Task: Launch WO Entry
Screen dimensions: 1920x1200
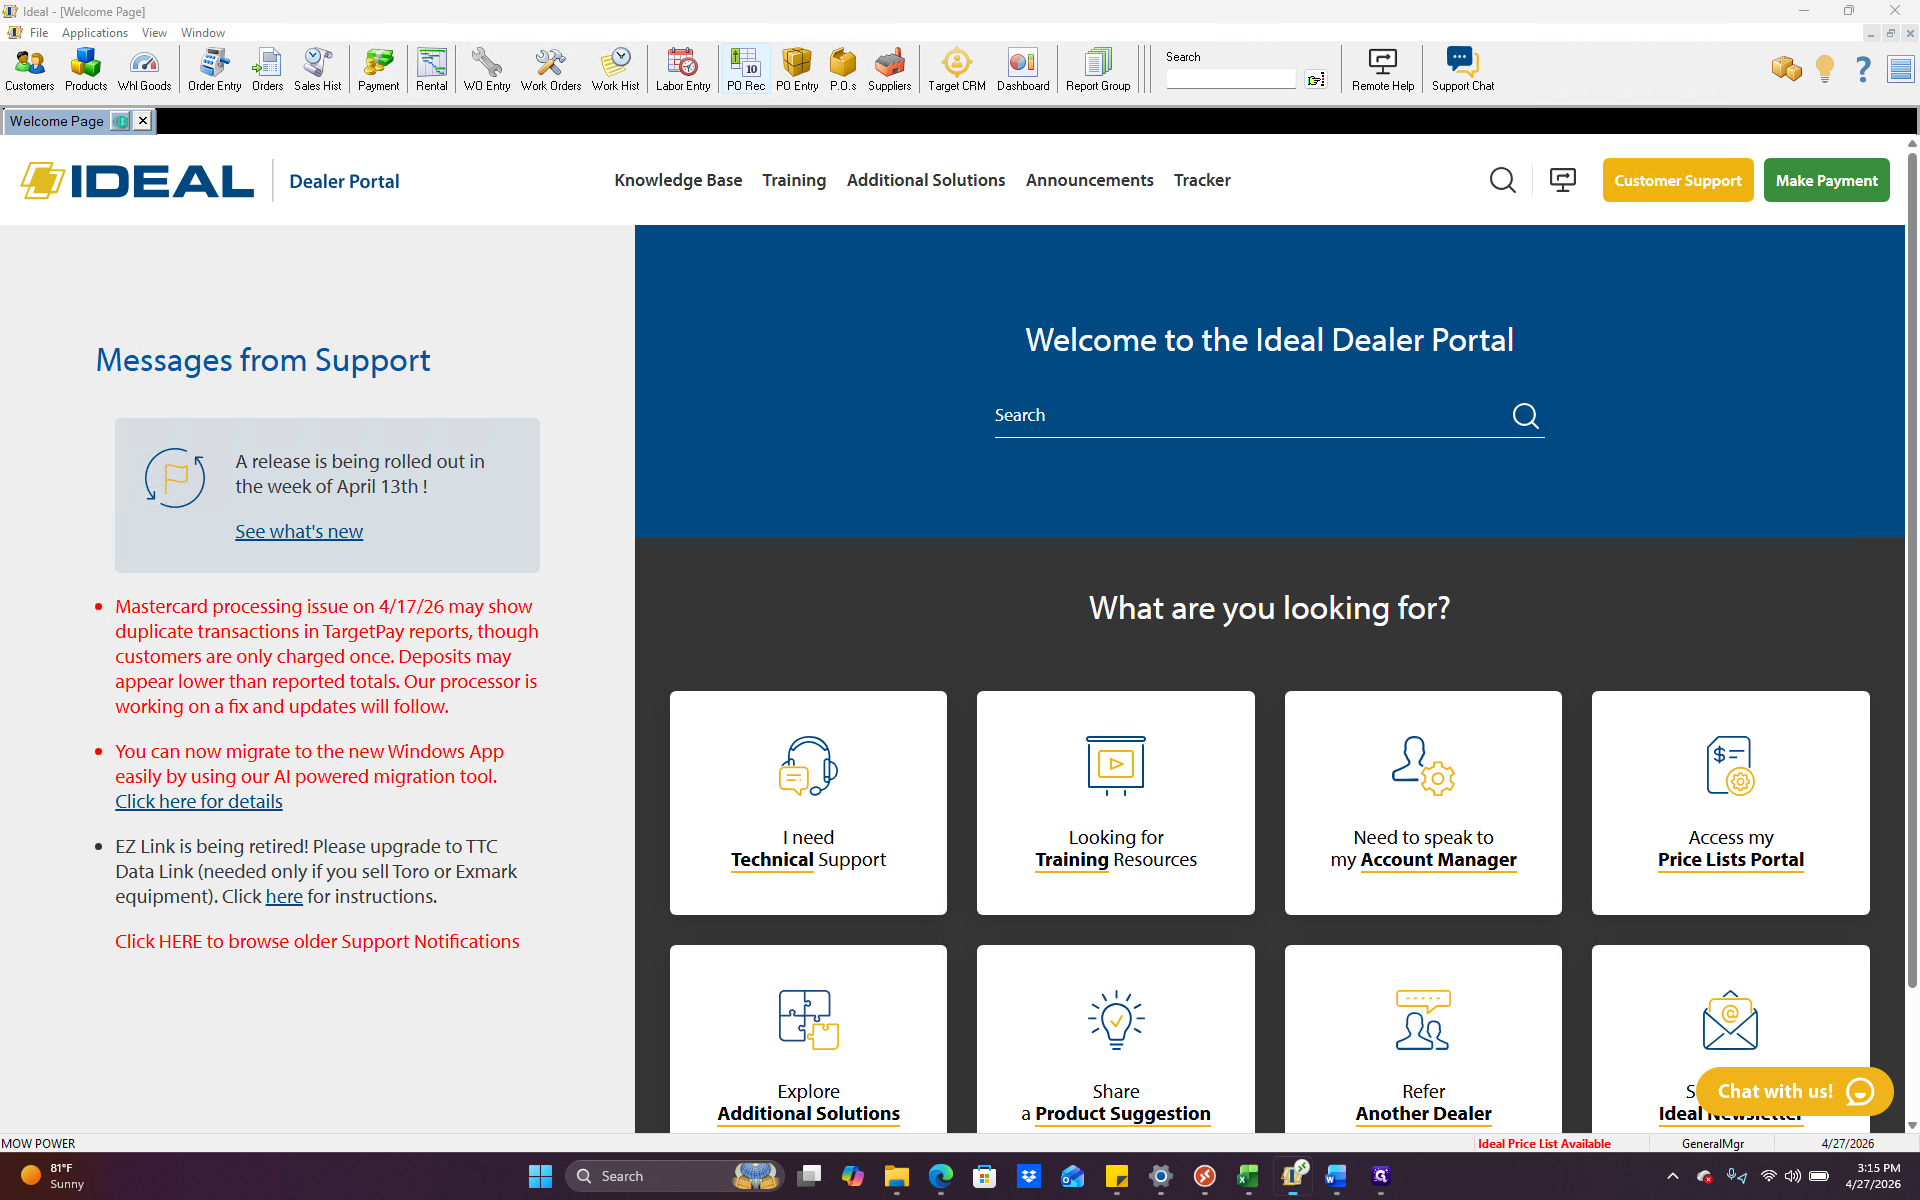Action: point(487,70)
